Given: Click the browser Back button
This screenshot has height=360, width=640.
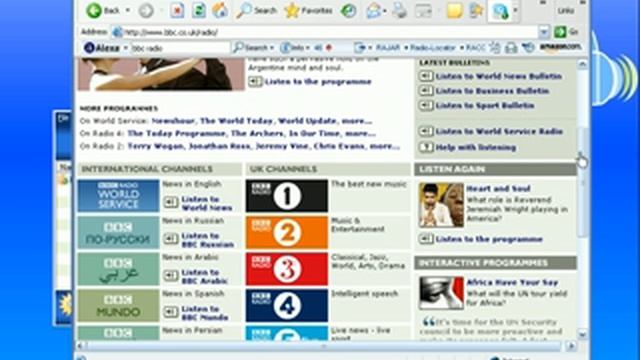Looking at the screenshot, I should click(102, 11).
